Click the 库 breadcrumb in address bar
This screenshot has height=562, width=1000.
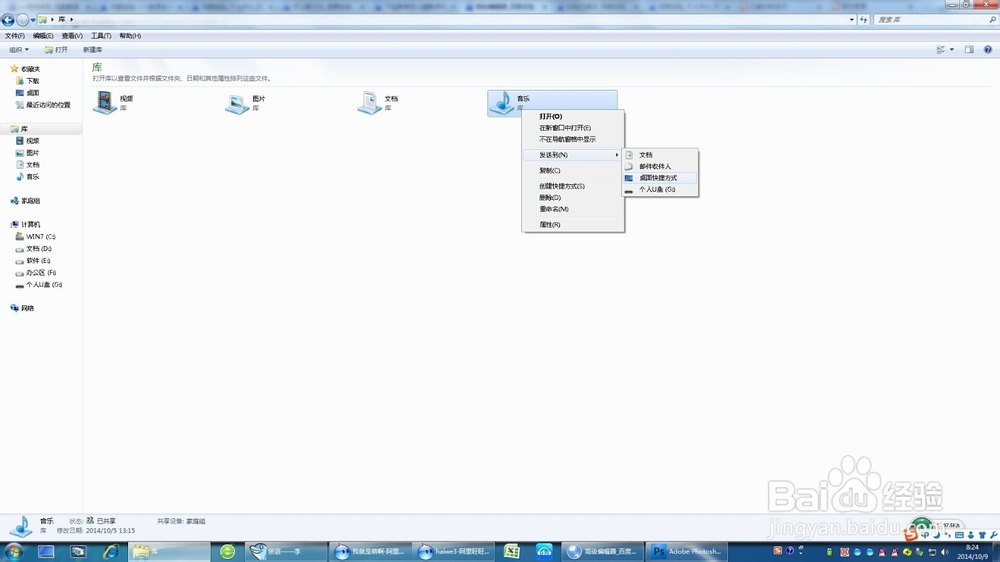pos(62,20)
